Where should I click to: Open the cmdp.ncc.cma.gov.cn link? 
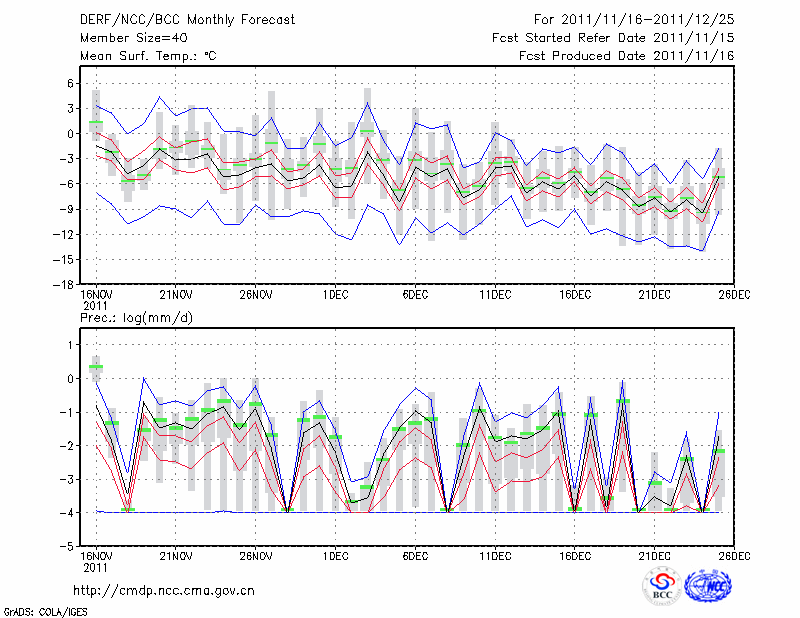click(165, 590)
